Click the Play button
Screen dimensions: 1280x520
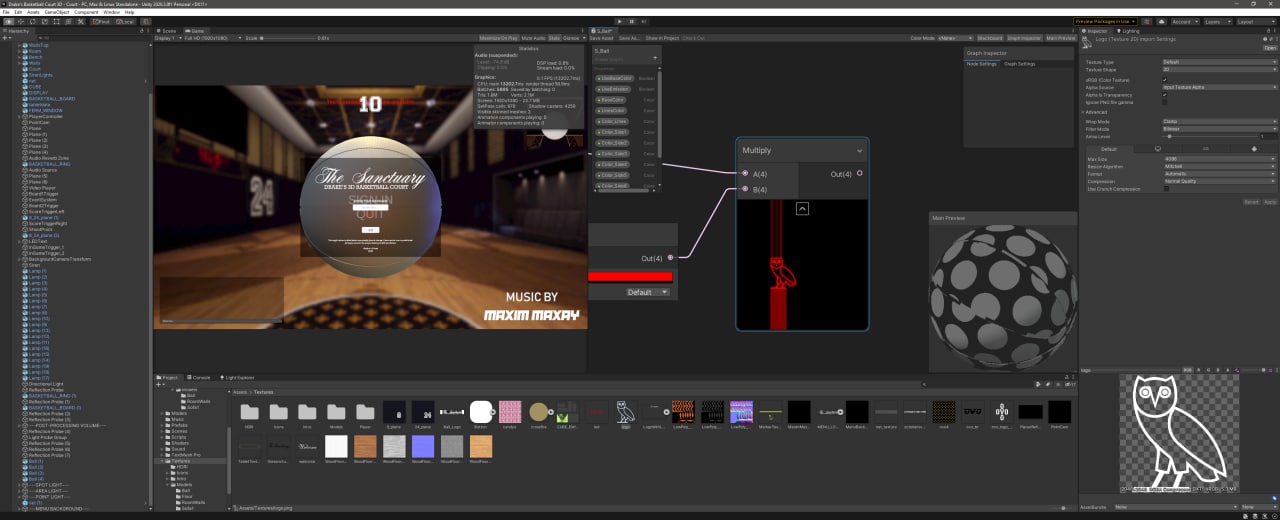coord(620,20)
